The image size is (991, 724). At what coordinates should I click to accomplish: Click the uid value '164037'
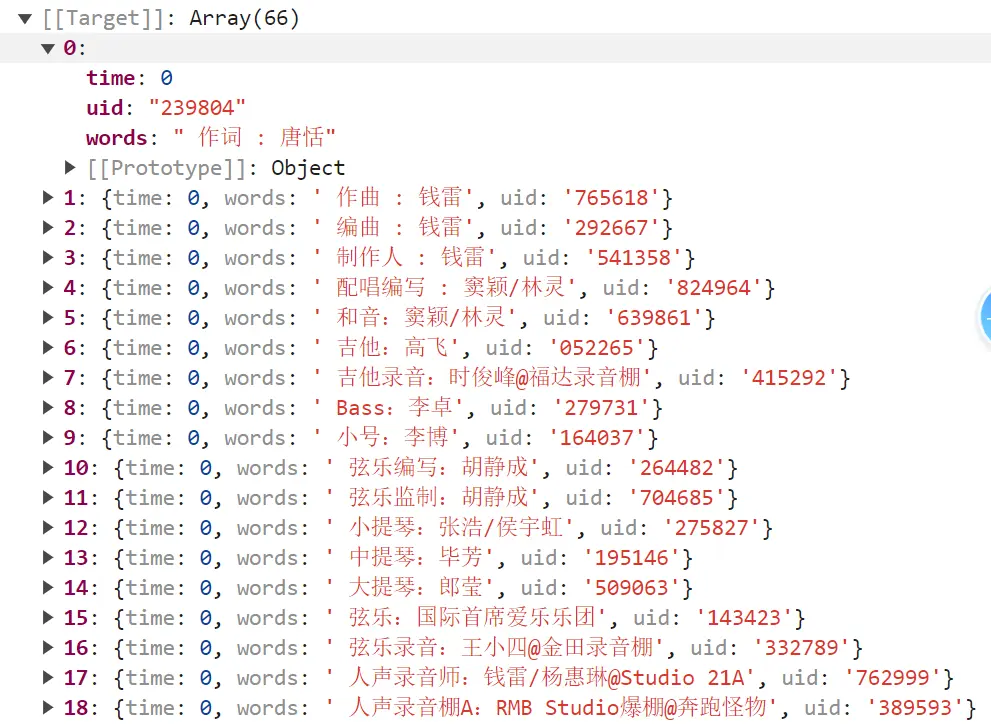pyautogui.click(x=597, y=438)
